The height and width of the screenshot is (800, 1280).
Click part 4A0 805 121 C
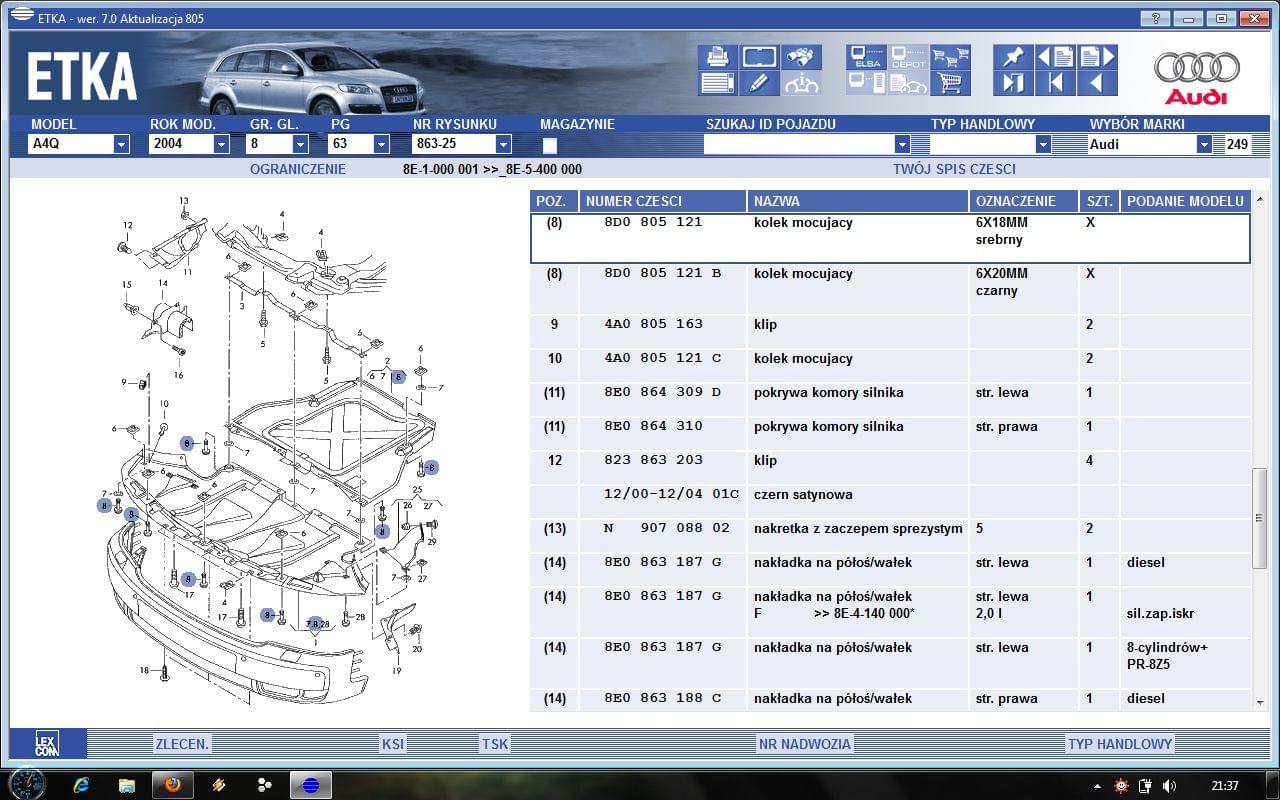click(663, 358)
